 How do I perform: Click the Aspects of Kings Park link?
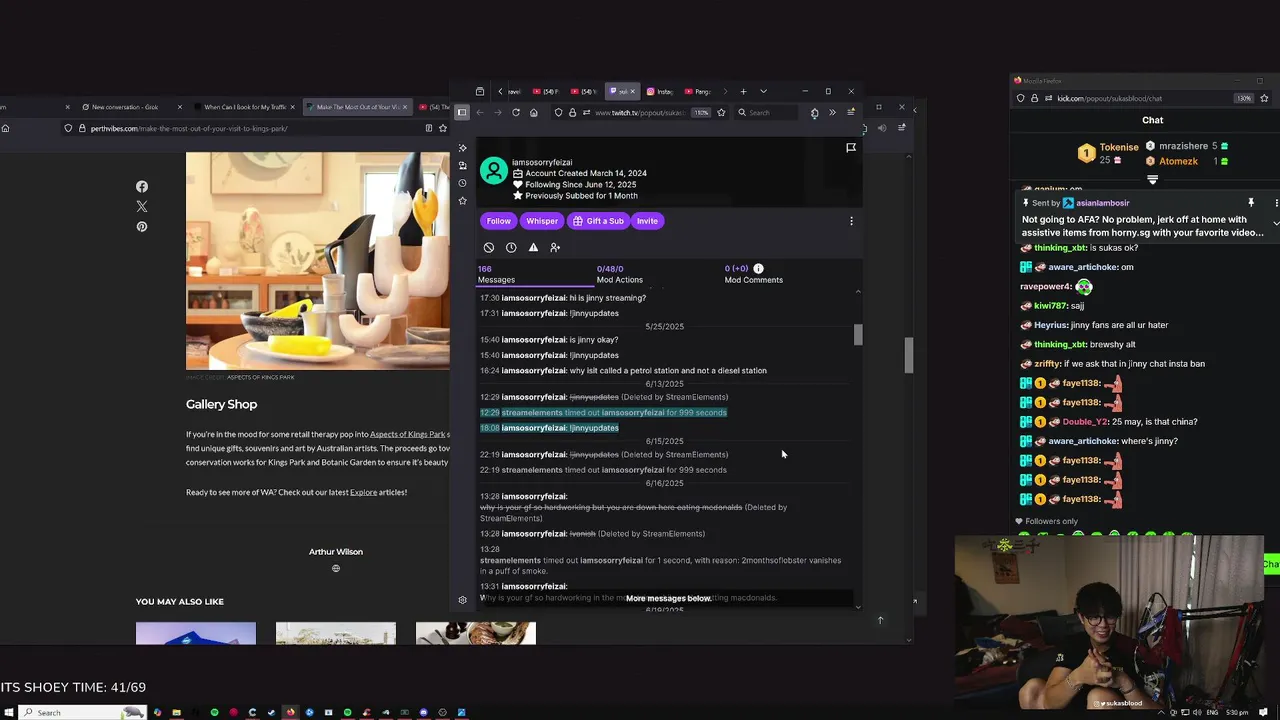point(408,434)
